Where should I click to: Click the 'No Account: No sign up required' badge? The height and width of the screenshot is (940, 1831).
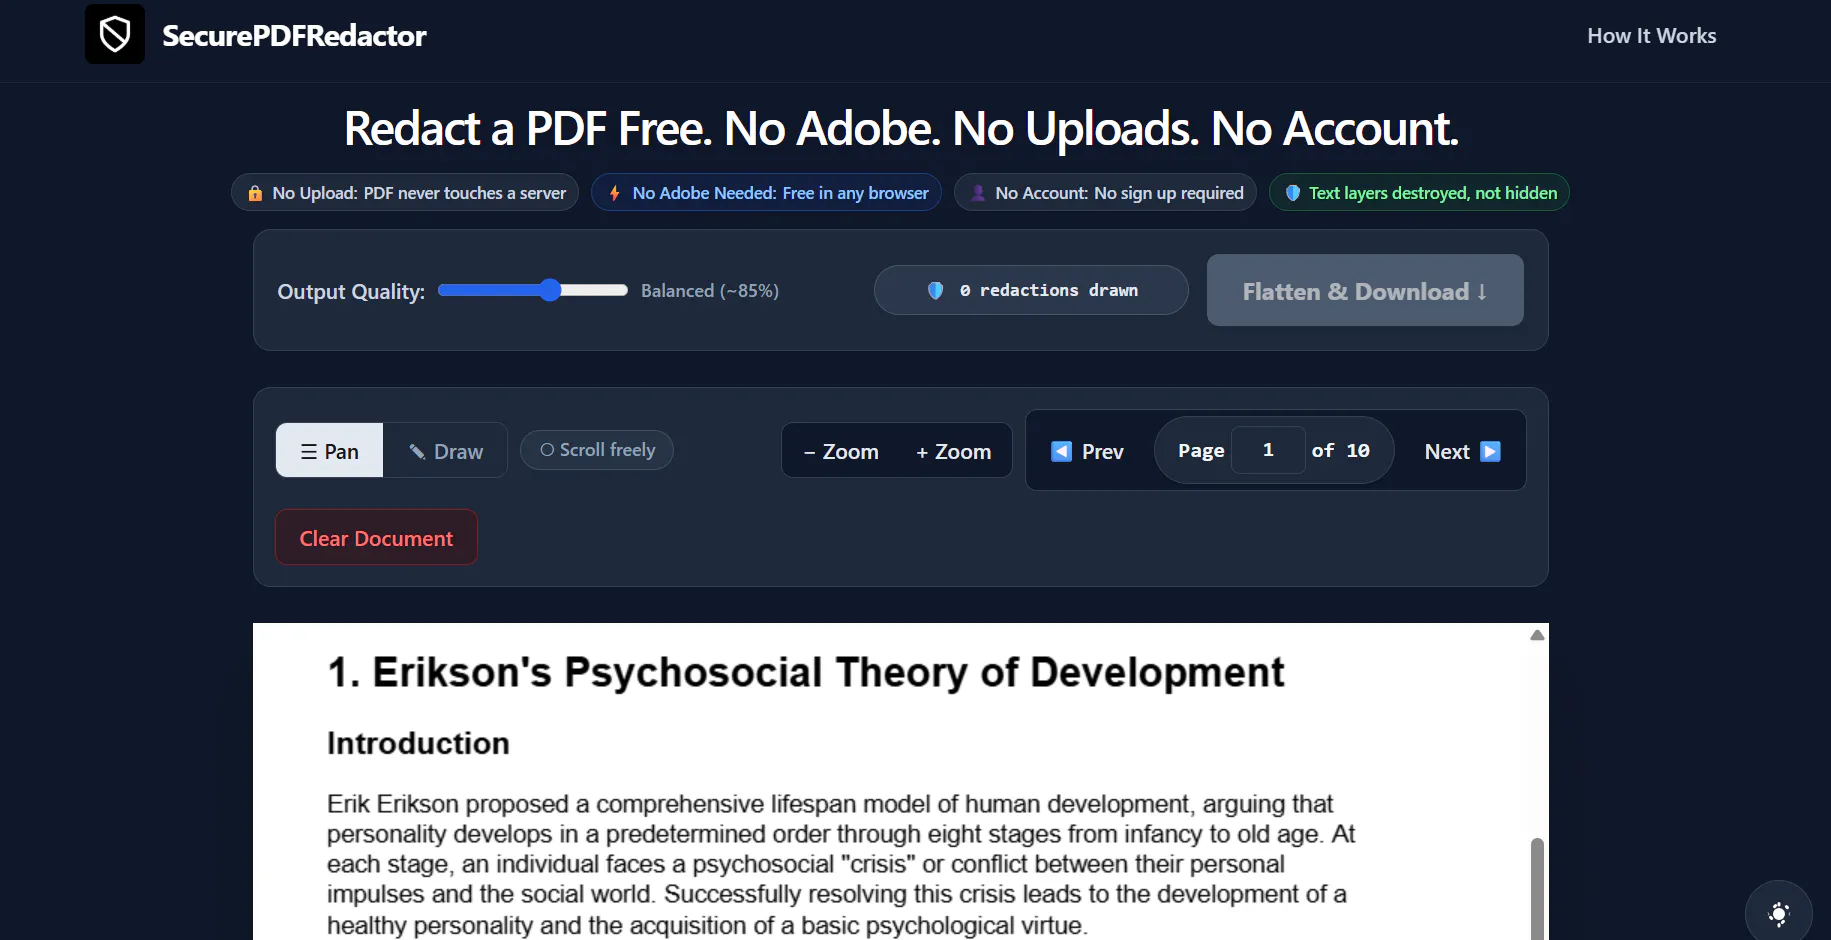pos(1105,193)
